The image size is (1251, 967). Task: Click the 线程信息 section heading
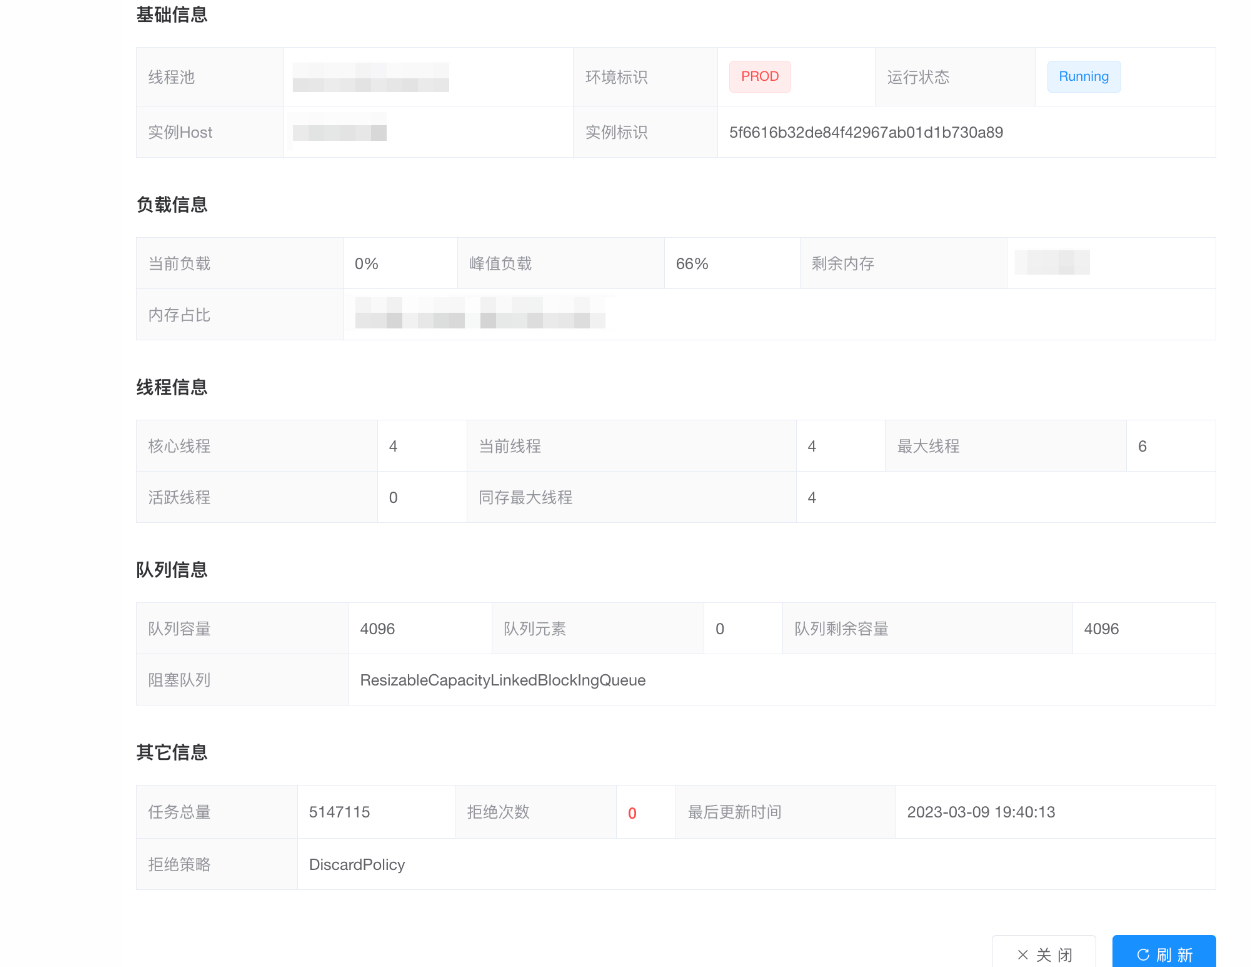[172, 388]
